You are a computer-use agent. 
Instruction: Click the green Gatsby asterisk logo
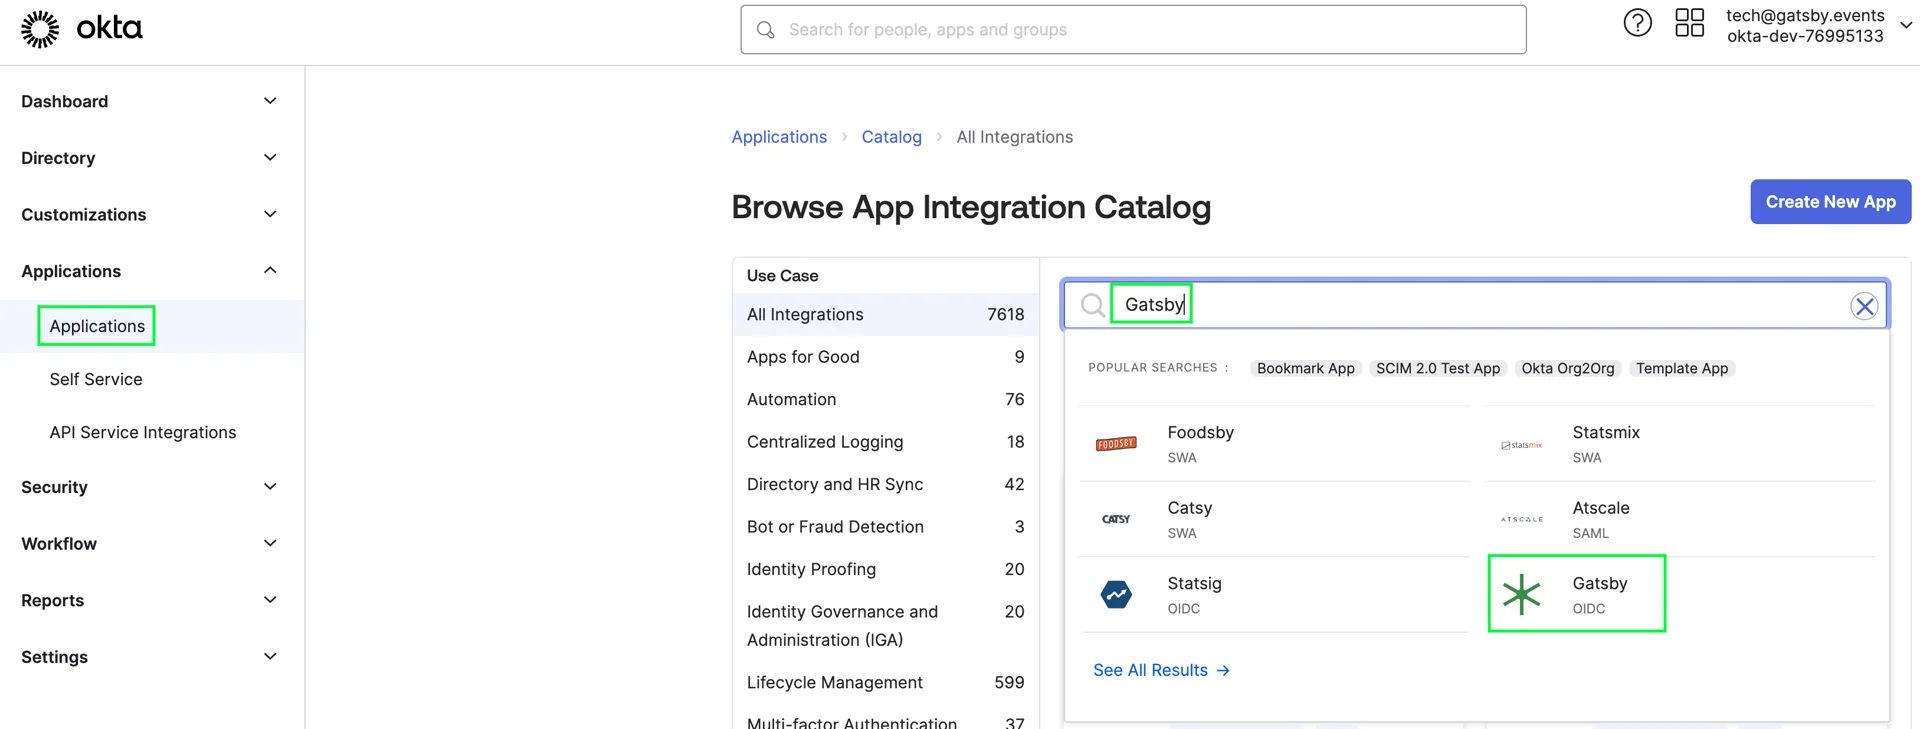click(x=1521, y=594)
